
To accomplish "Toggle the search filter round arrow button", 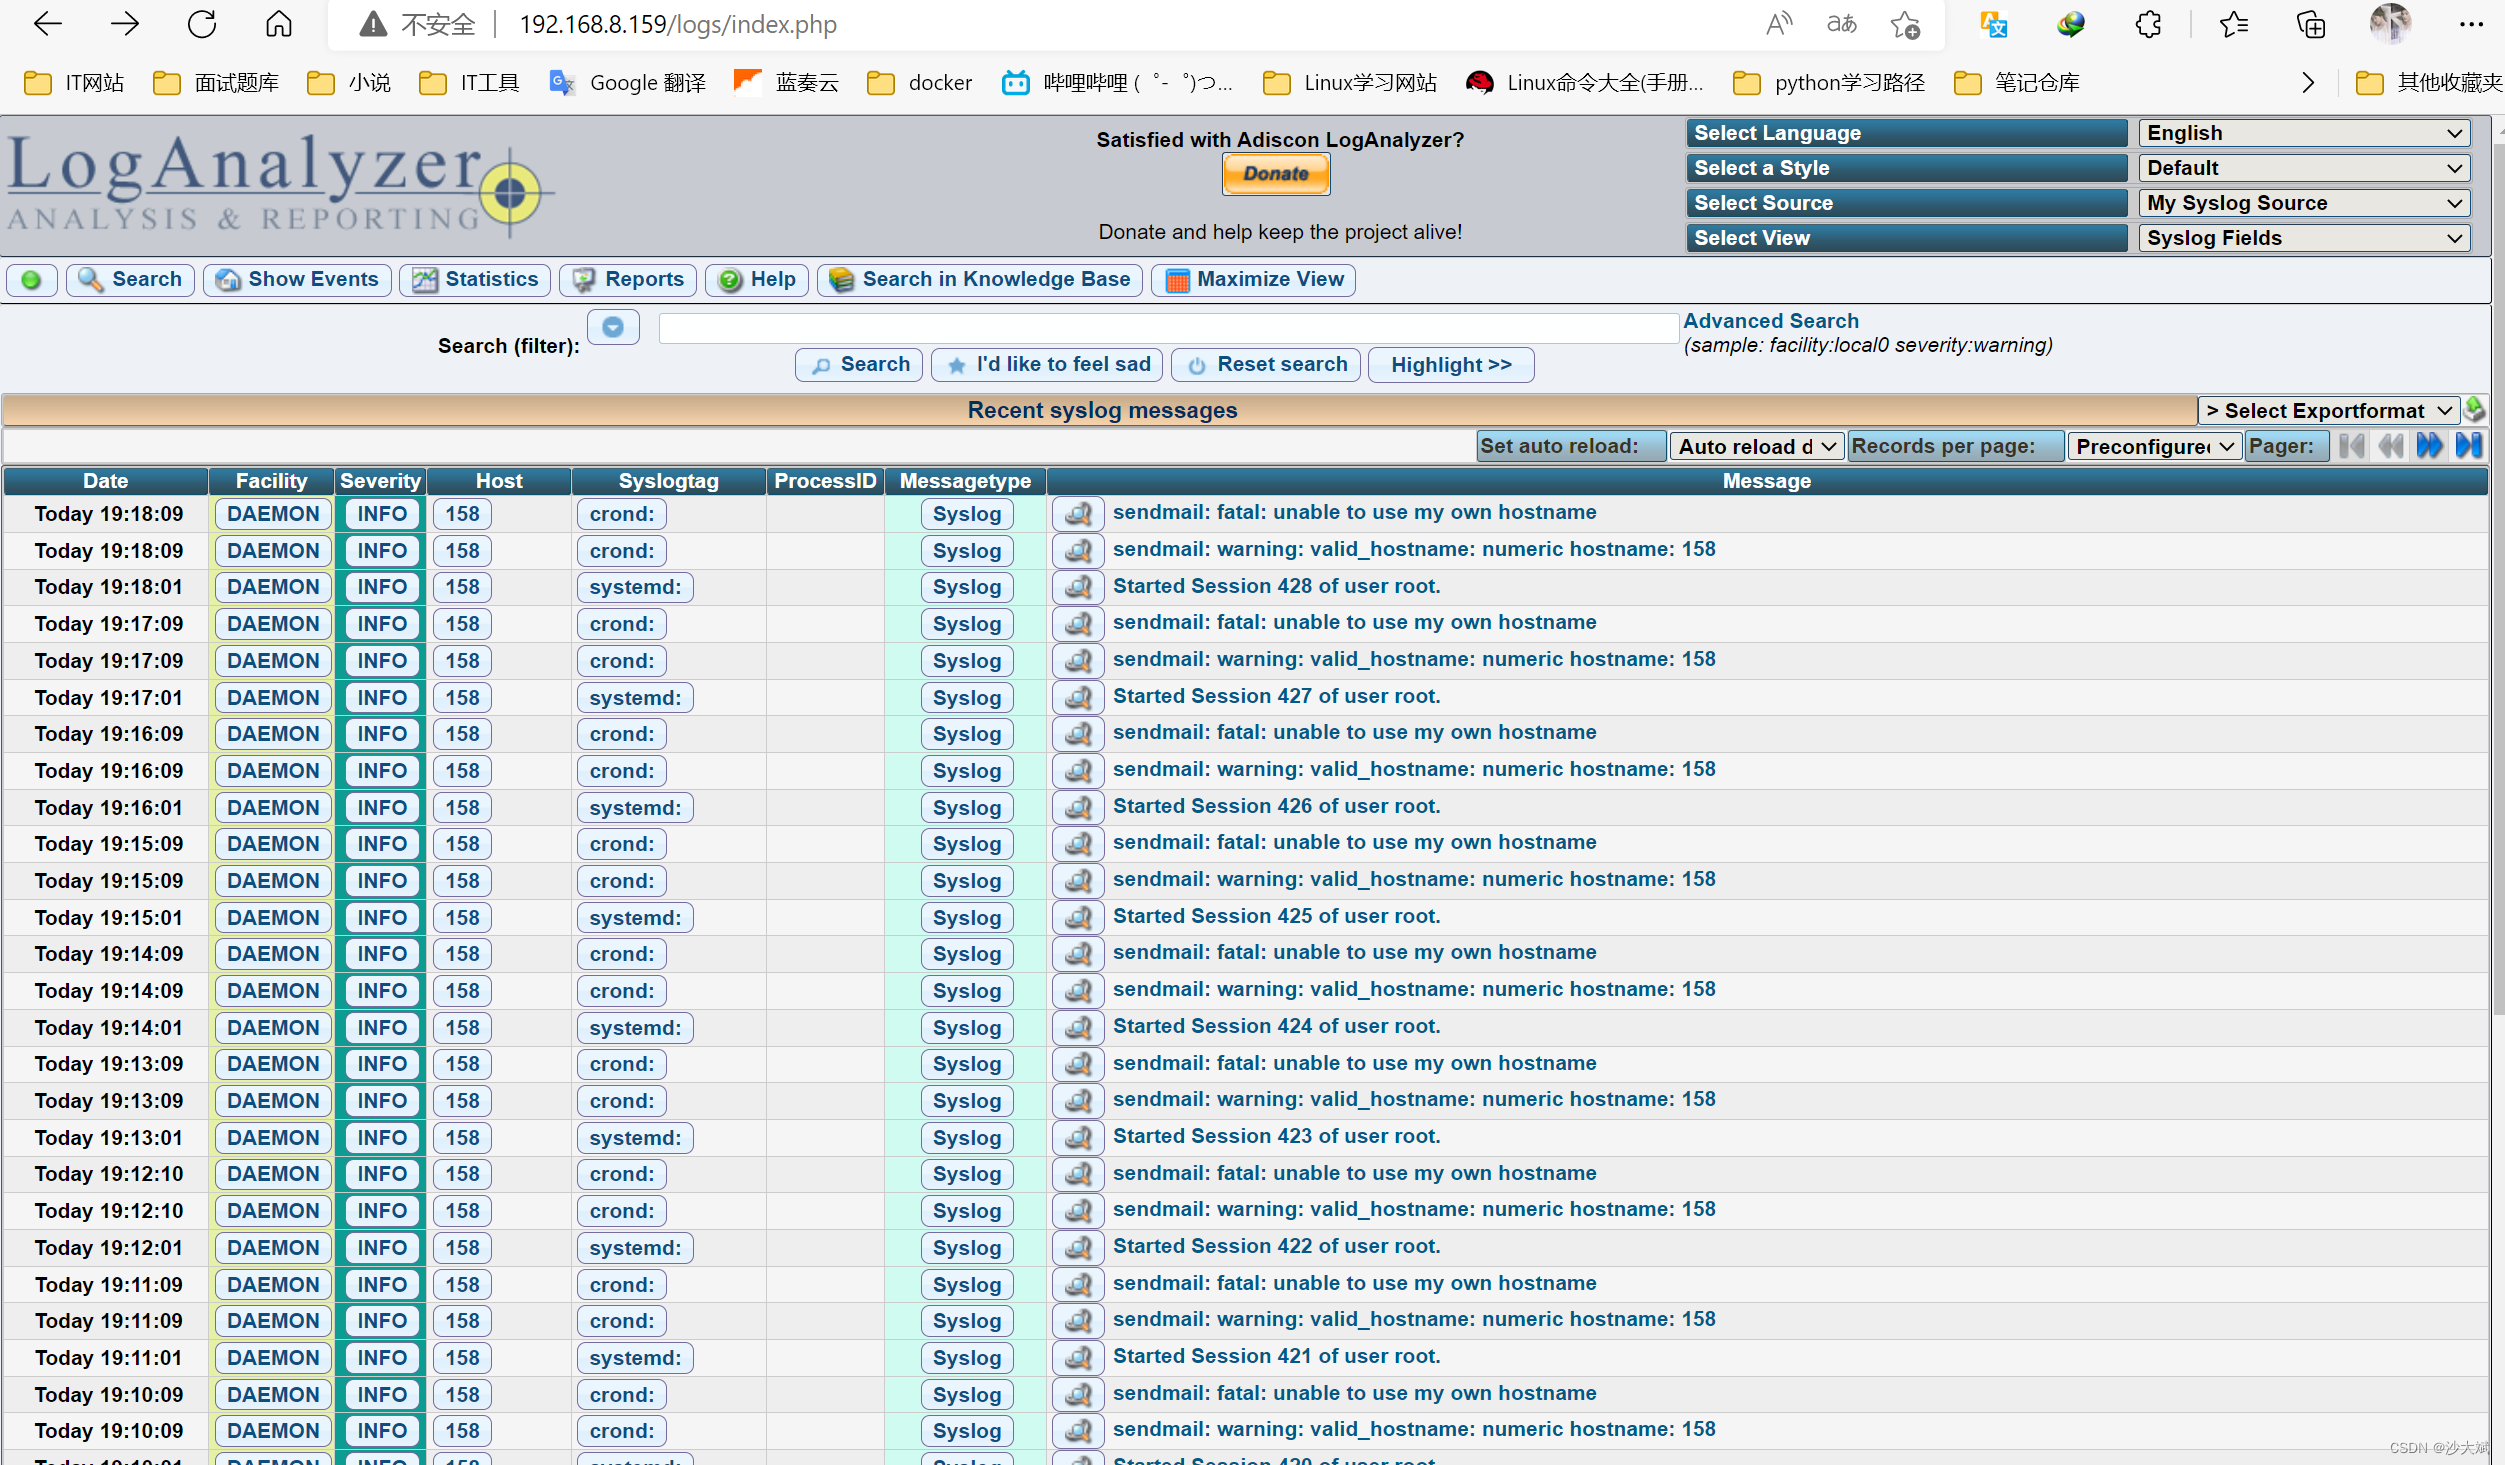I will pos(613,327).
